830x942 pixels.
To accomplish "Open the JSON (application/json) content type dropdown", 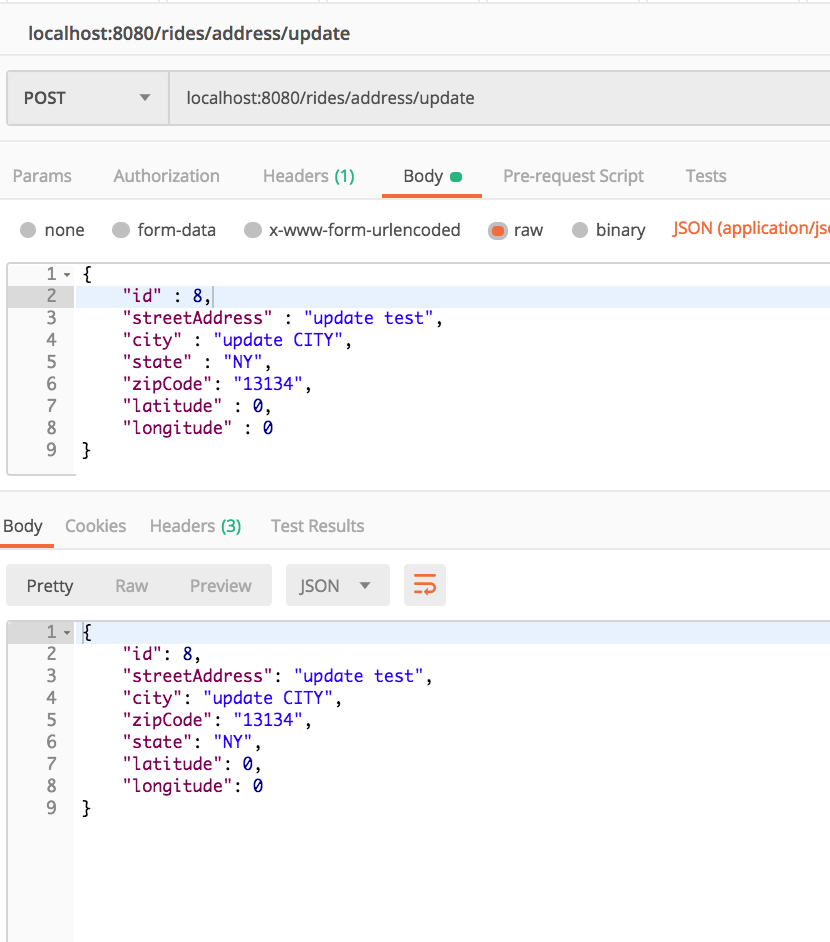I will pyautogui.click(x=751, y=228).
